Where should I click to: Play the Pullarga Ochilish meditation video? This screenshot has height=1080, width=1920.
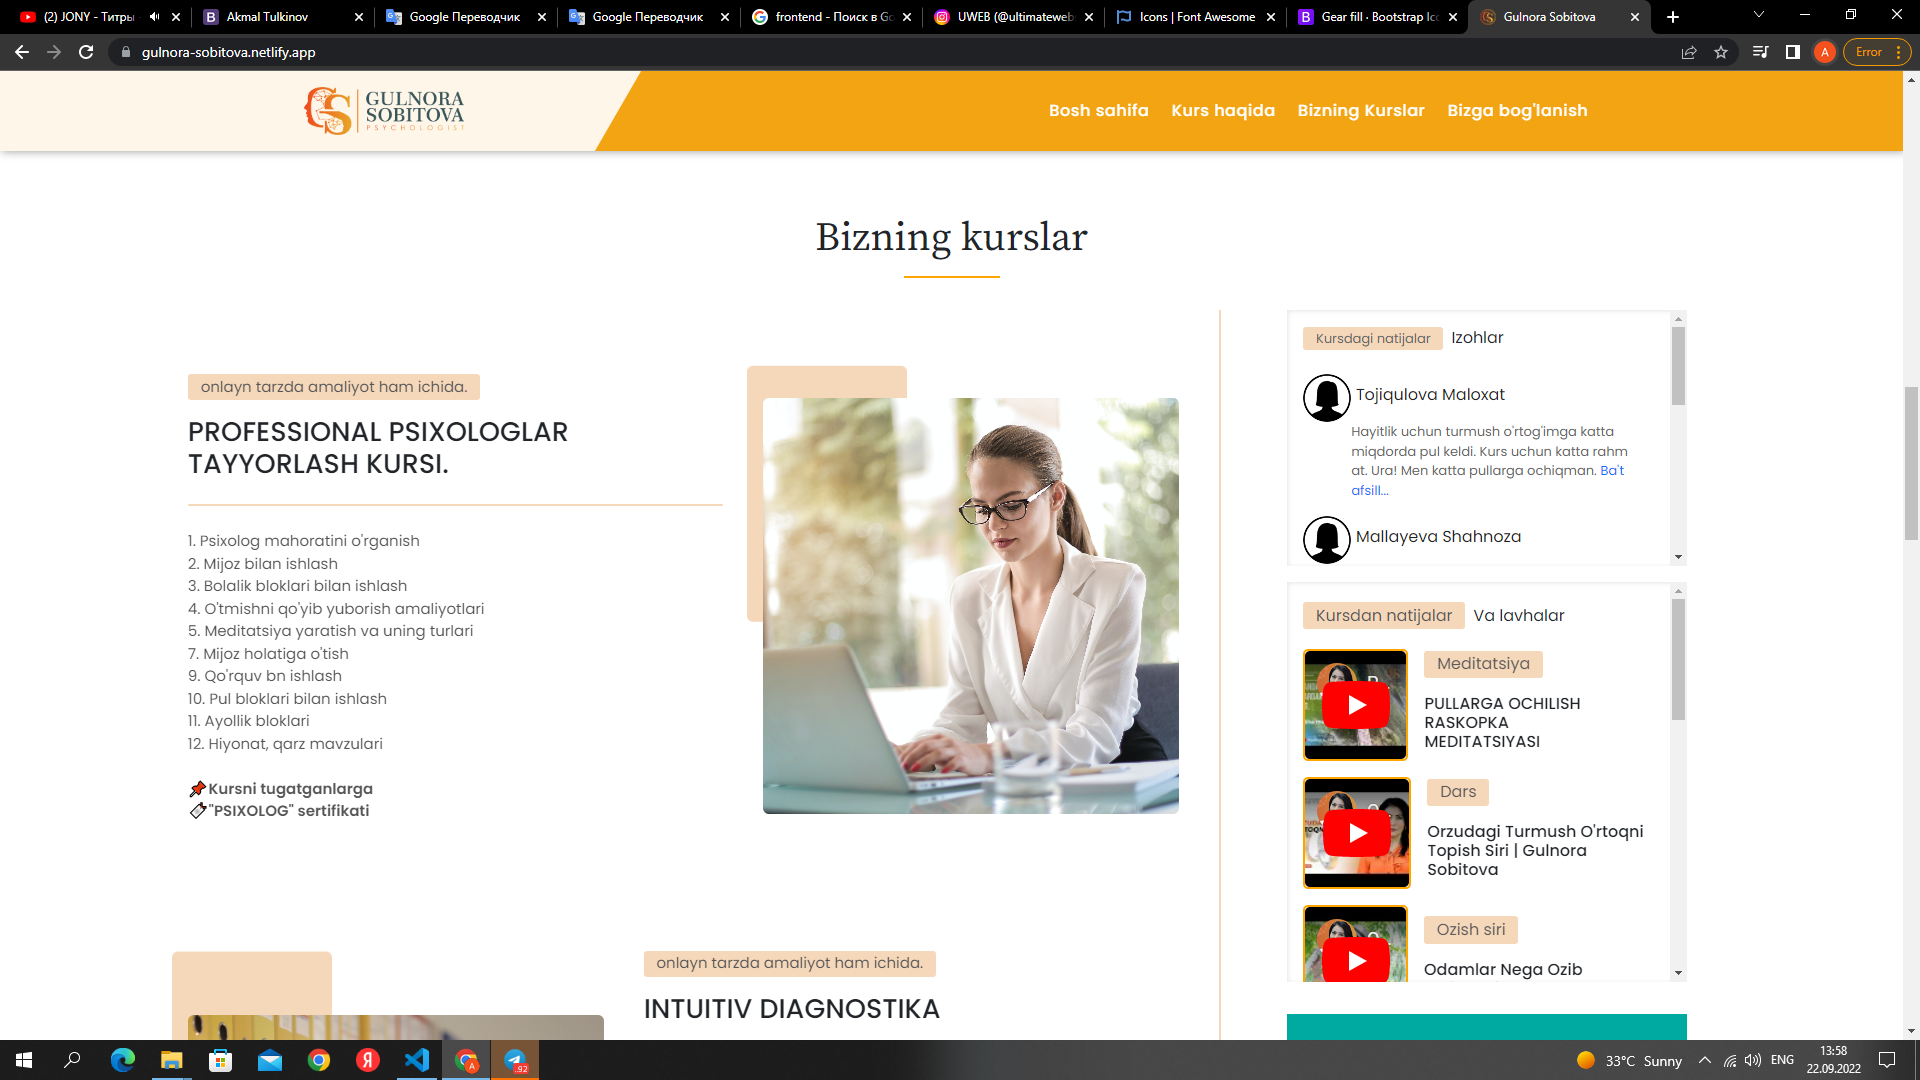point(1356,705)
